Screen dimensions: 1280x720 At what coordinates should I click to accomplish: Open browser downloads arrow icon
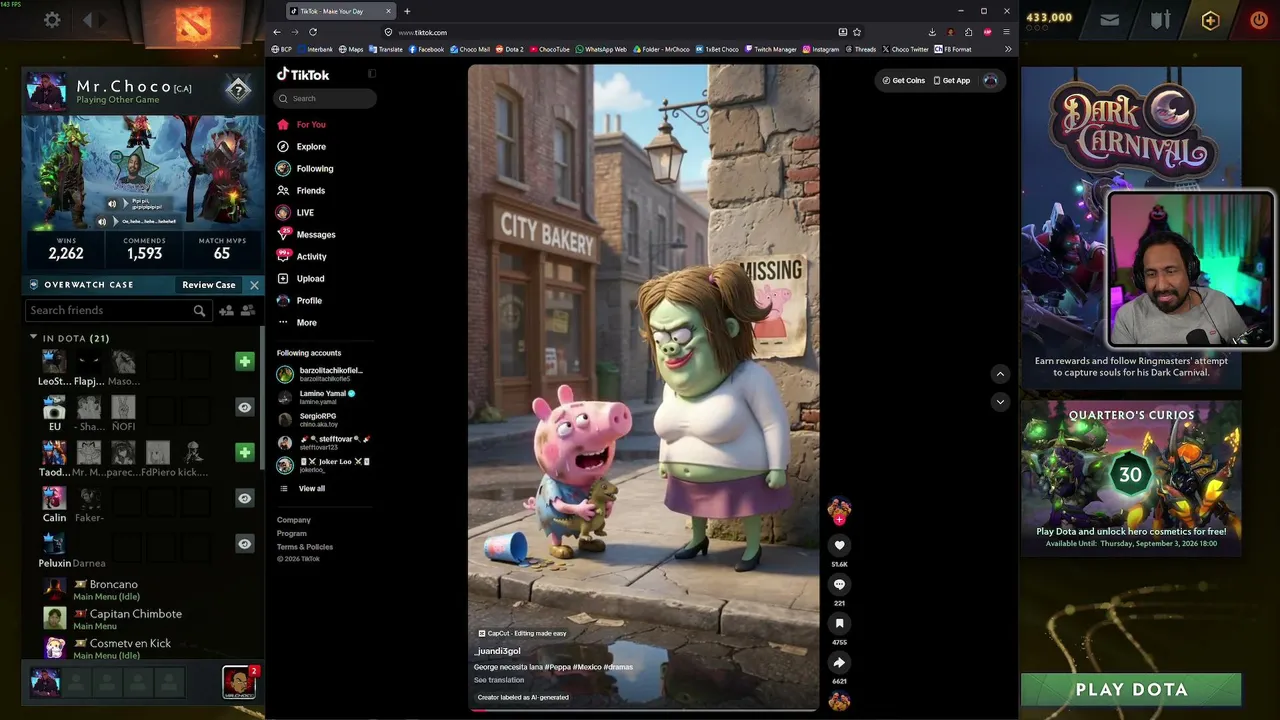click(932, 32)
